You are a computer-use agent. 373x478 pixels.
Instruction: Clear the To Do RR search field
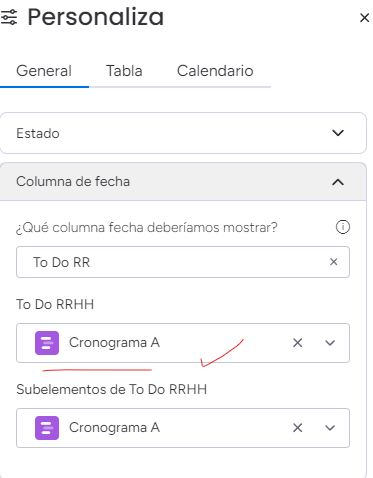pos(333,262)
